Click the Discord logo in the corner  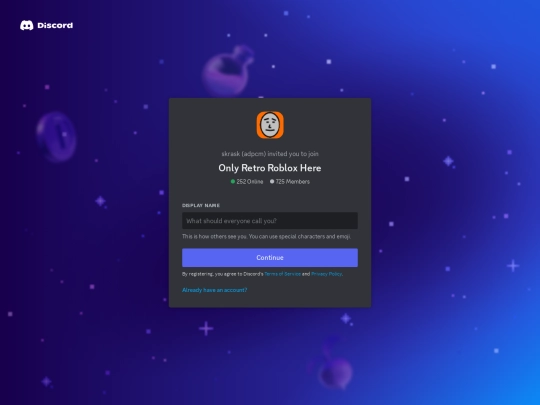[46, 25]
